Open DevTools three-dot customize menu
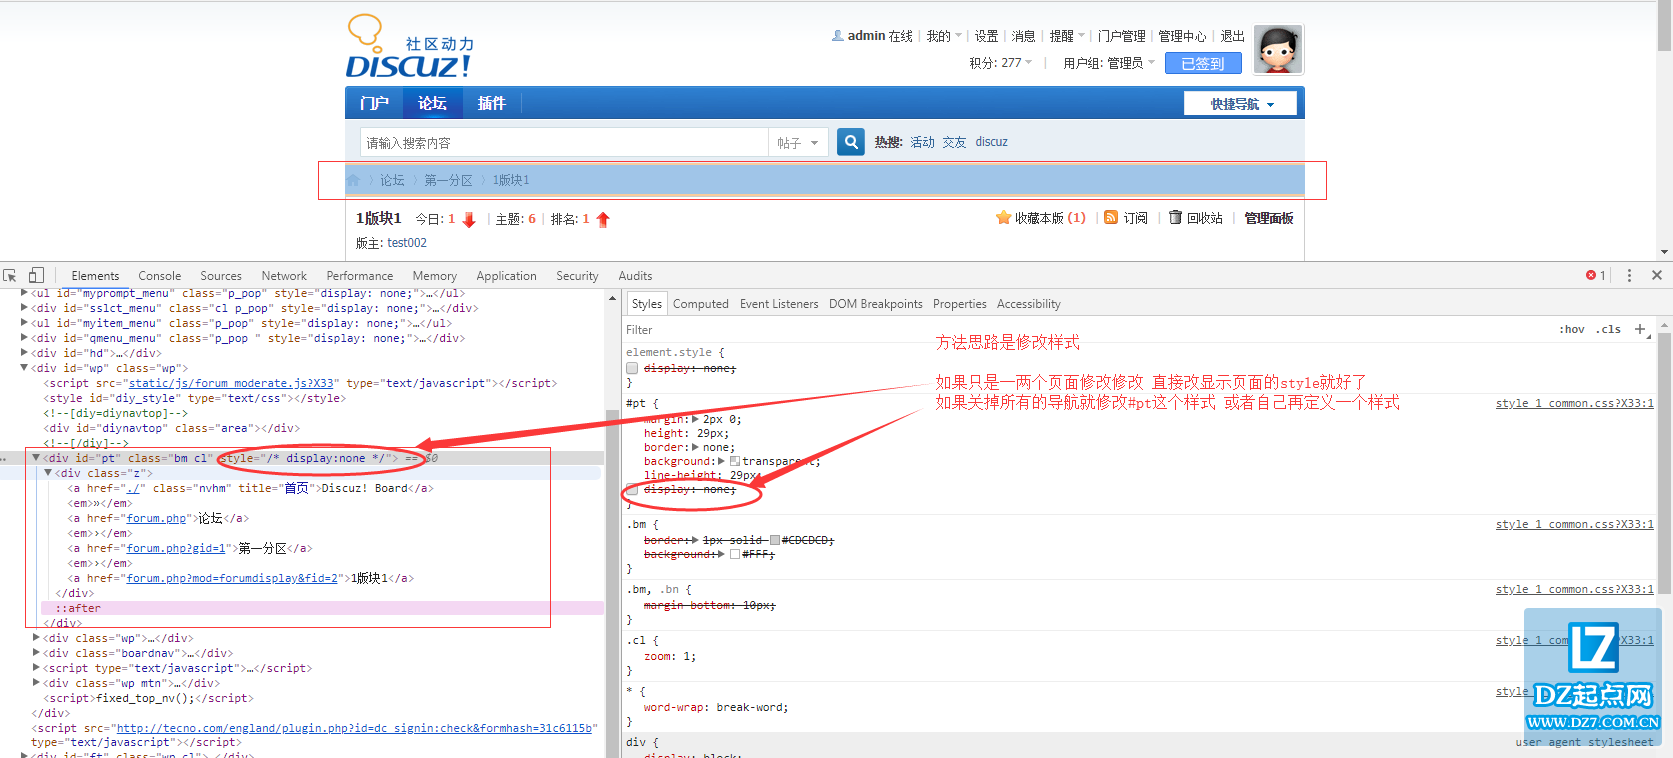 tap(1629, 275)
